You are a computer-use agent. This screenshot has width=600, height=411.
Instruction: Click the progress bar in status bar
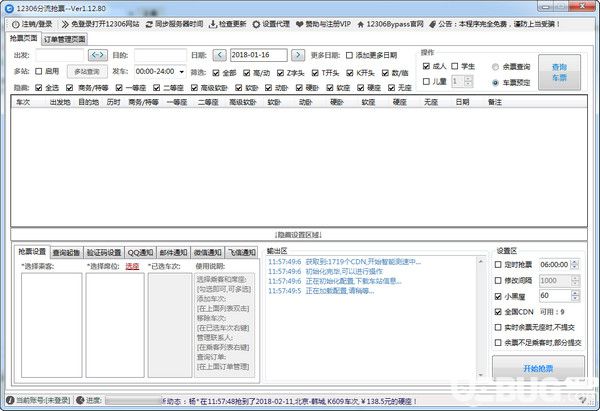click(134, 401)
